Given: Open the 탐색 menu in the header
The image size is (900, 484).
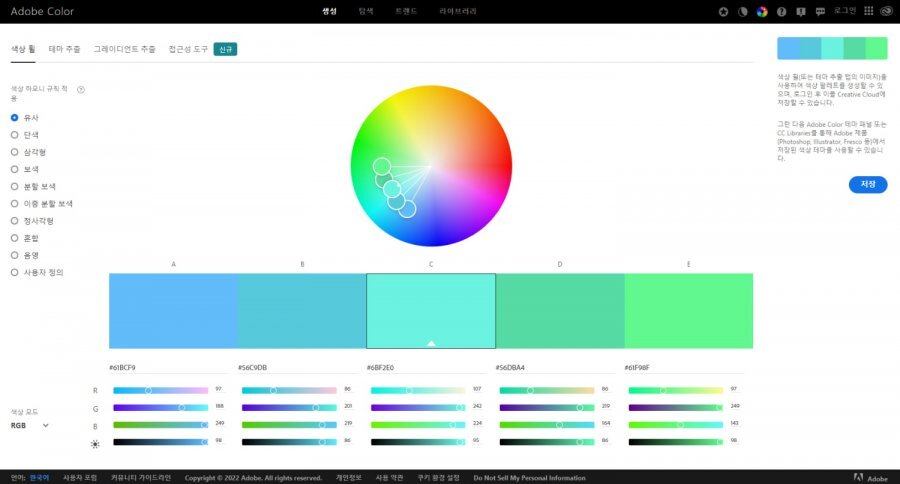Looking at the screenshot, I should (x=366, y=11).
